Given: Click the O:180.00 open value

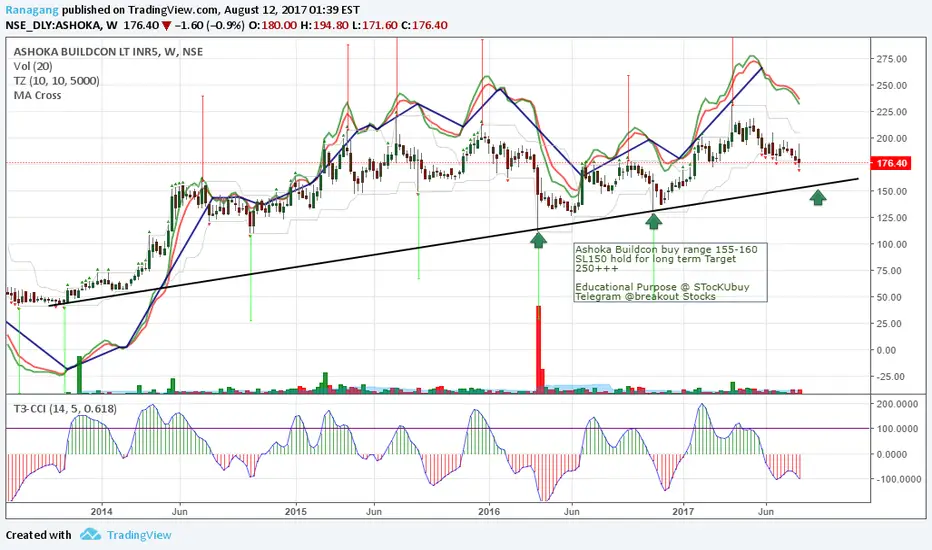Looking at the screenshot, I should click(272, 26).
